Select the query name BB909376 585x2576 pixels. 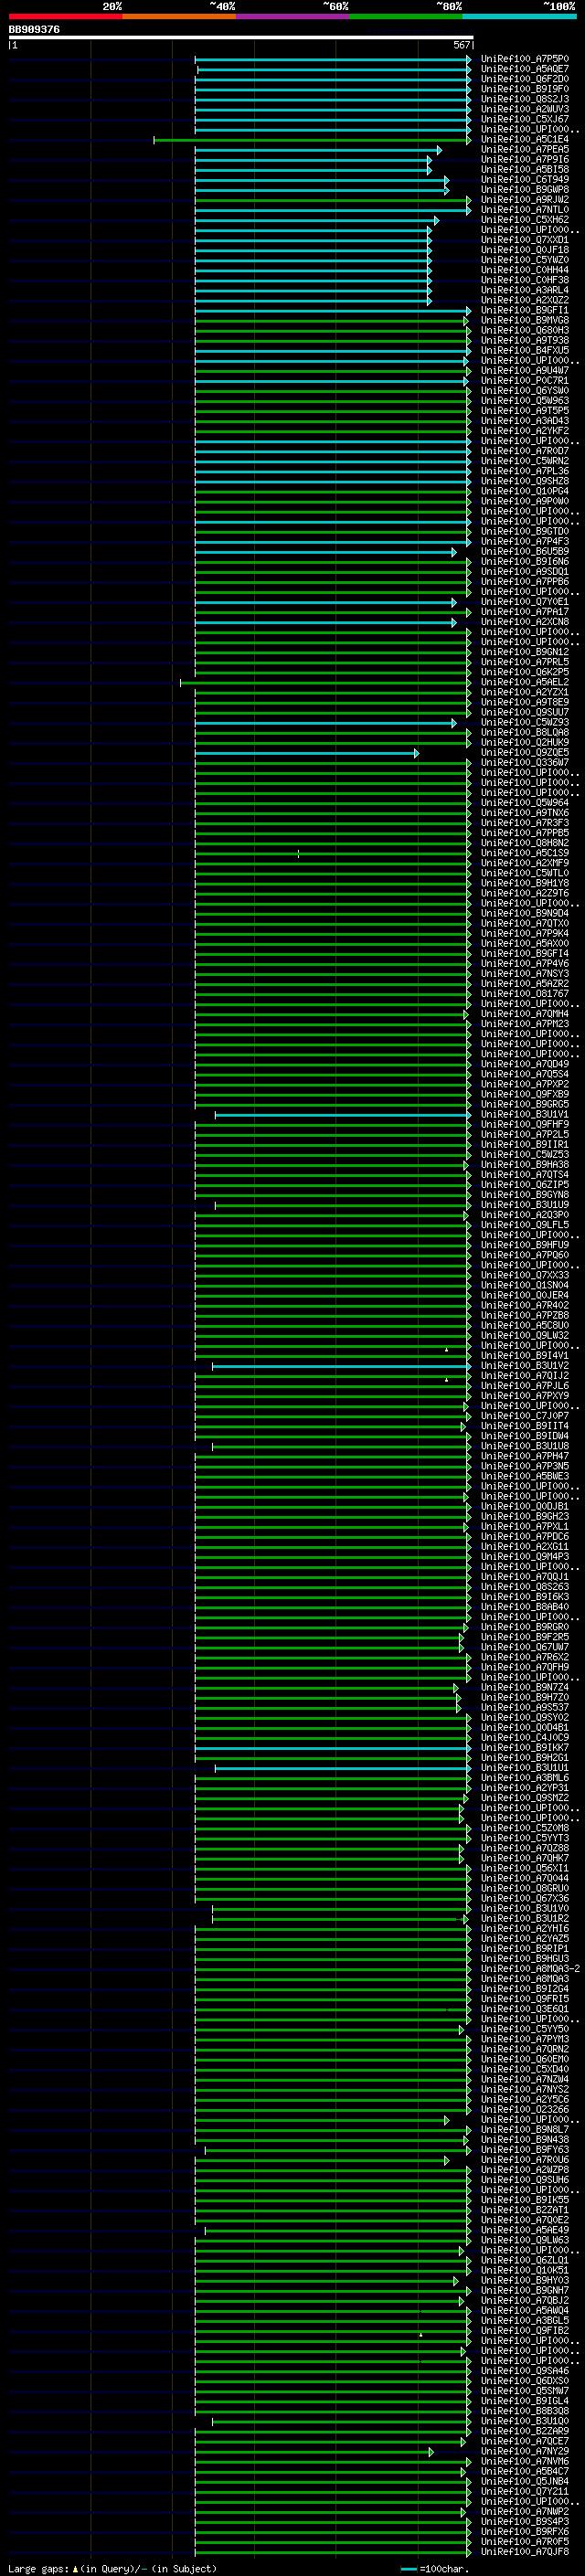pos(34,30)
